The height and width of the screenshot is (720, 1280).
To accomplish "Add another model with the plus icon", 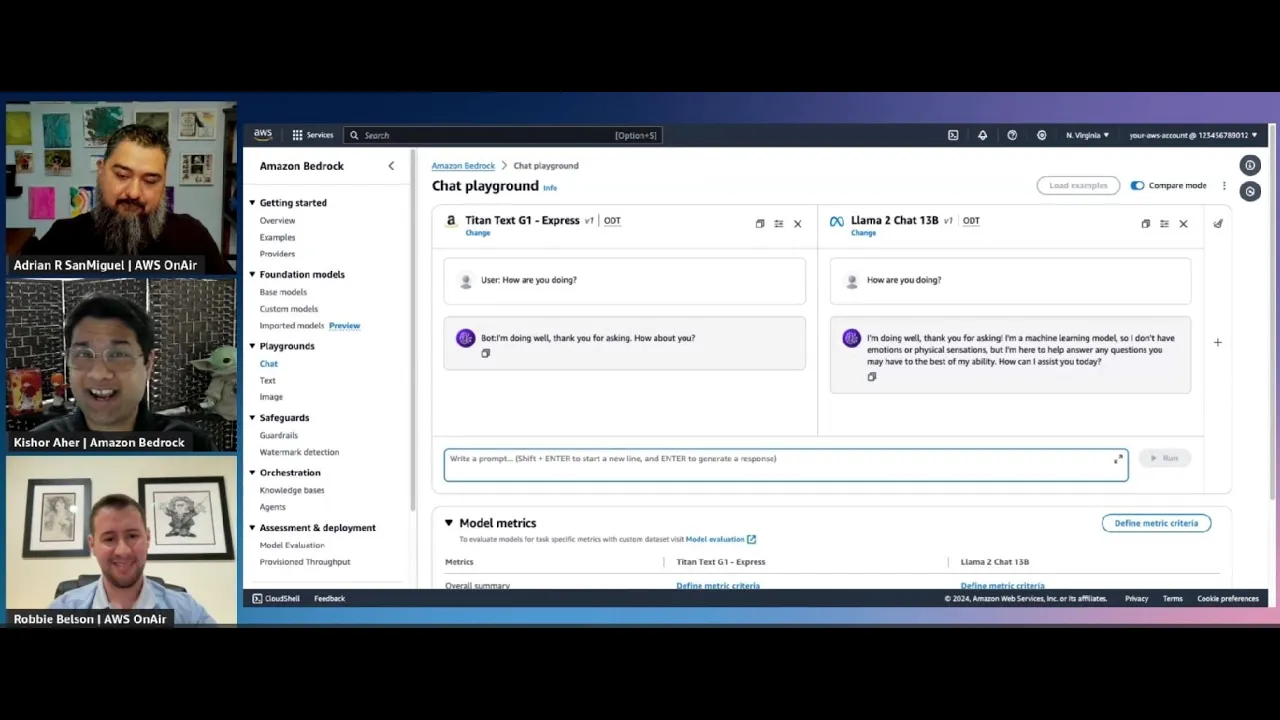I will pyautogui.click(x=1217, y=342).
